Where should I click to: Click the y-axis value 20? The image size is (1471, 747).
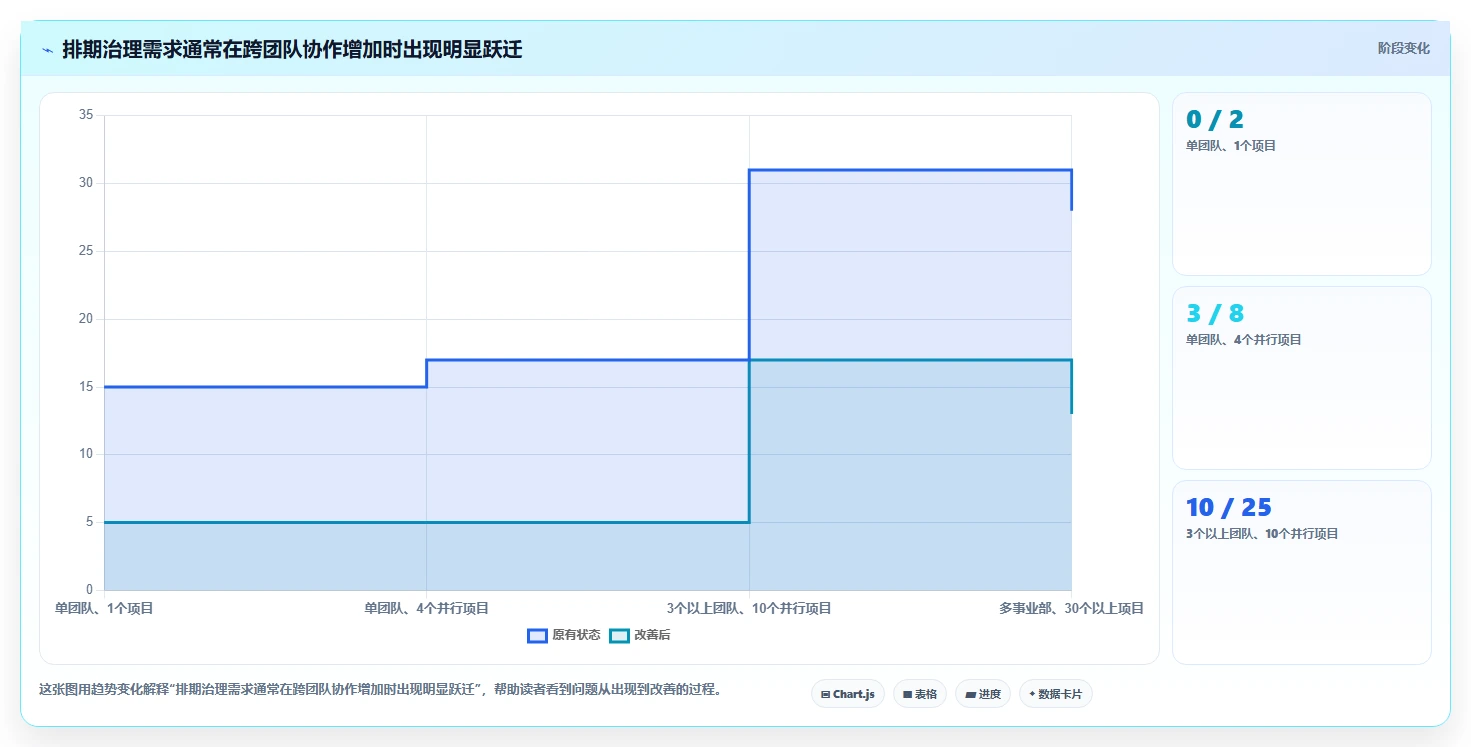click(86, 319)
